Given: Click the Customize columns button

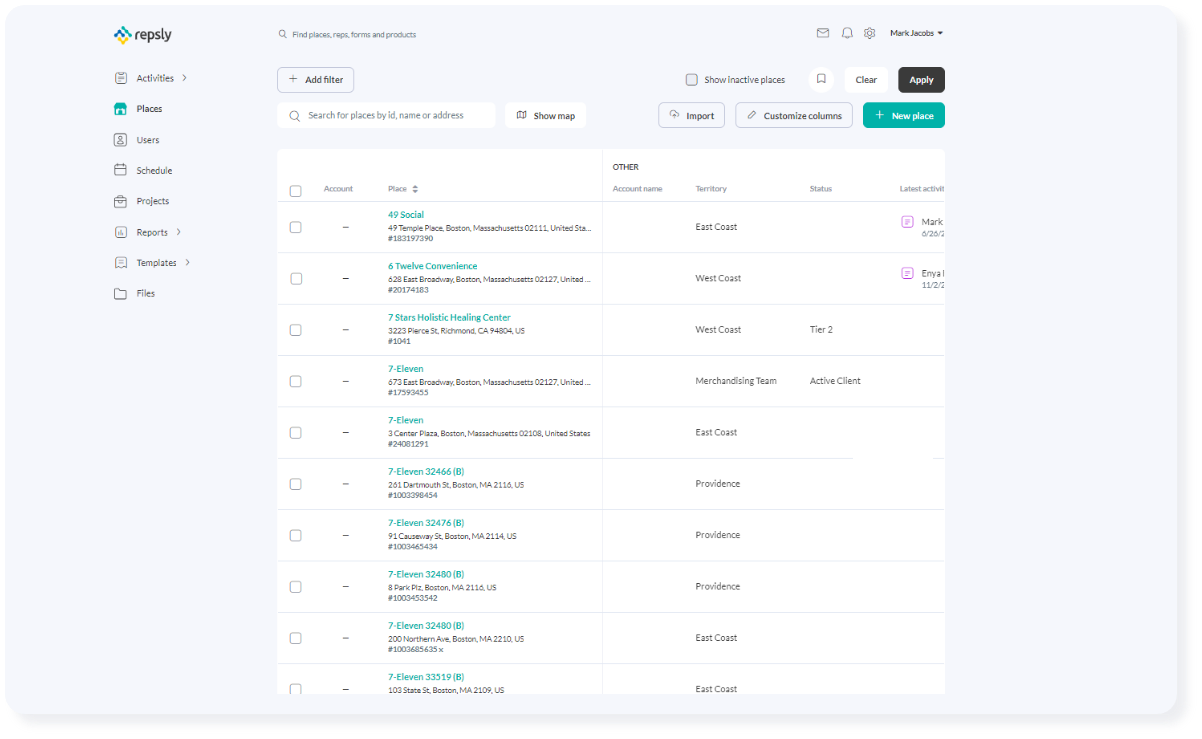Looking at the screenshot, I should pos(794,116).
